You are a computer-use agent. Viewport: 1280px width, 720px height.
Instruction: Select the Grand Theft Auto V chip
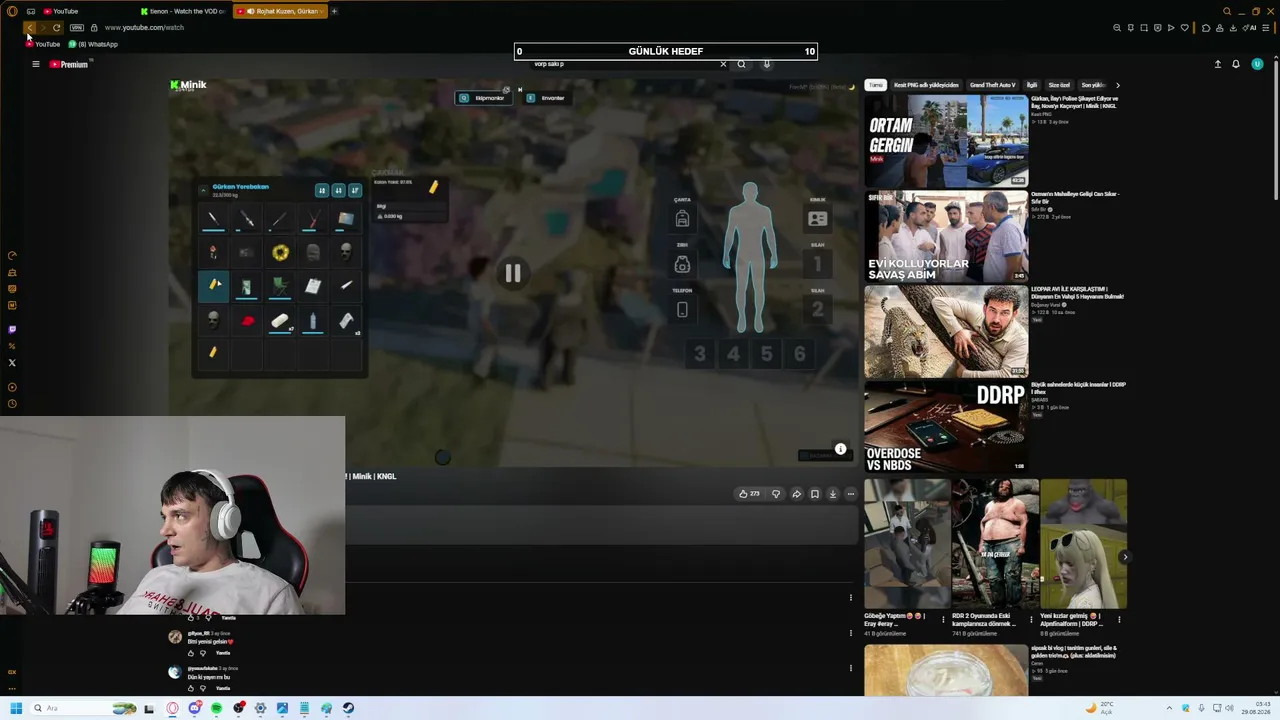(x=992, y=85)
